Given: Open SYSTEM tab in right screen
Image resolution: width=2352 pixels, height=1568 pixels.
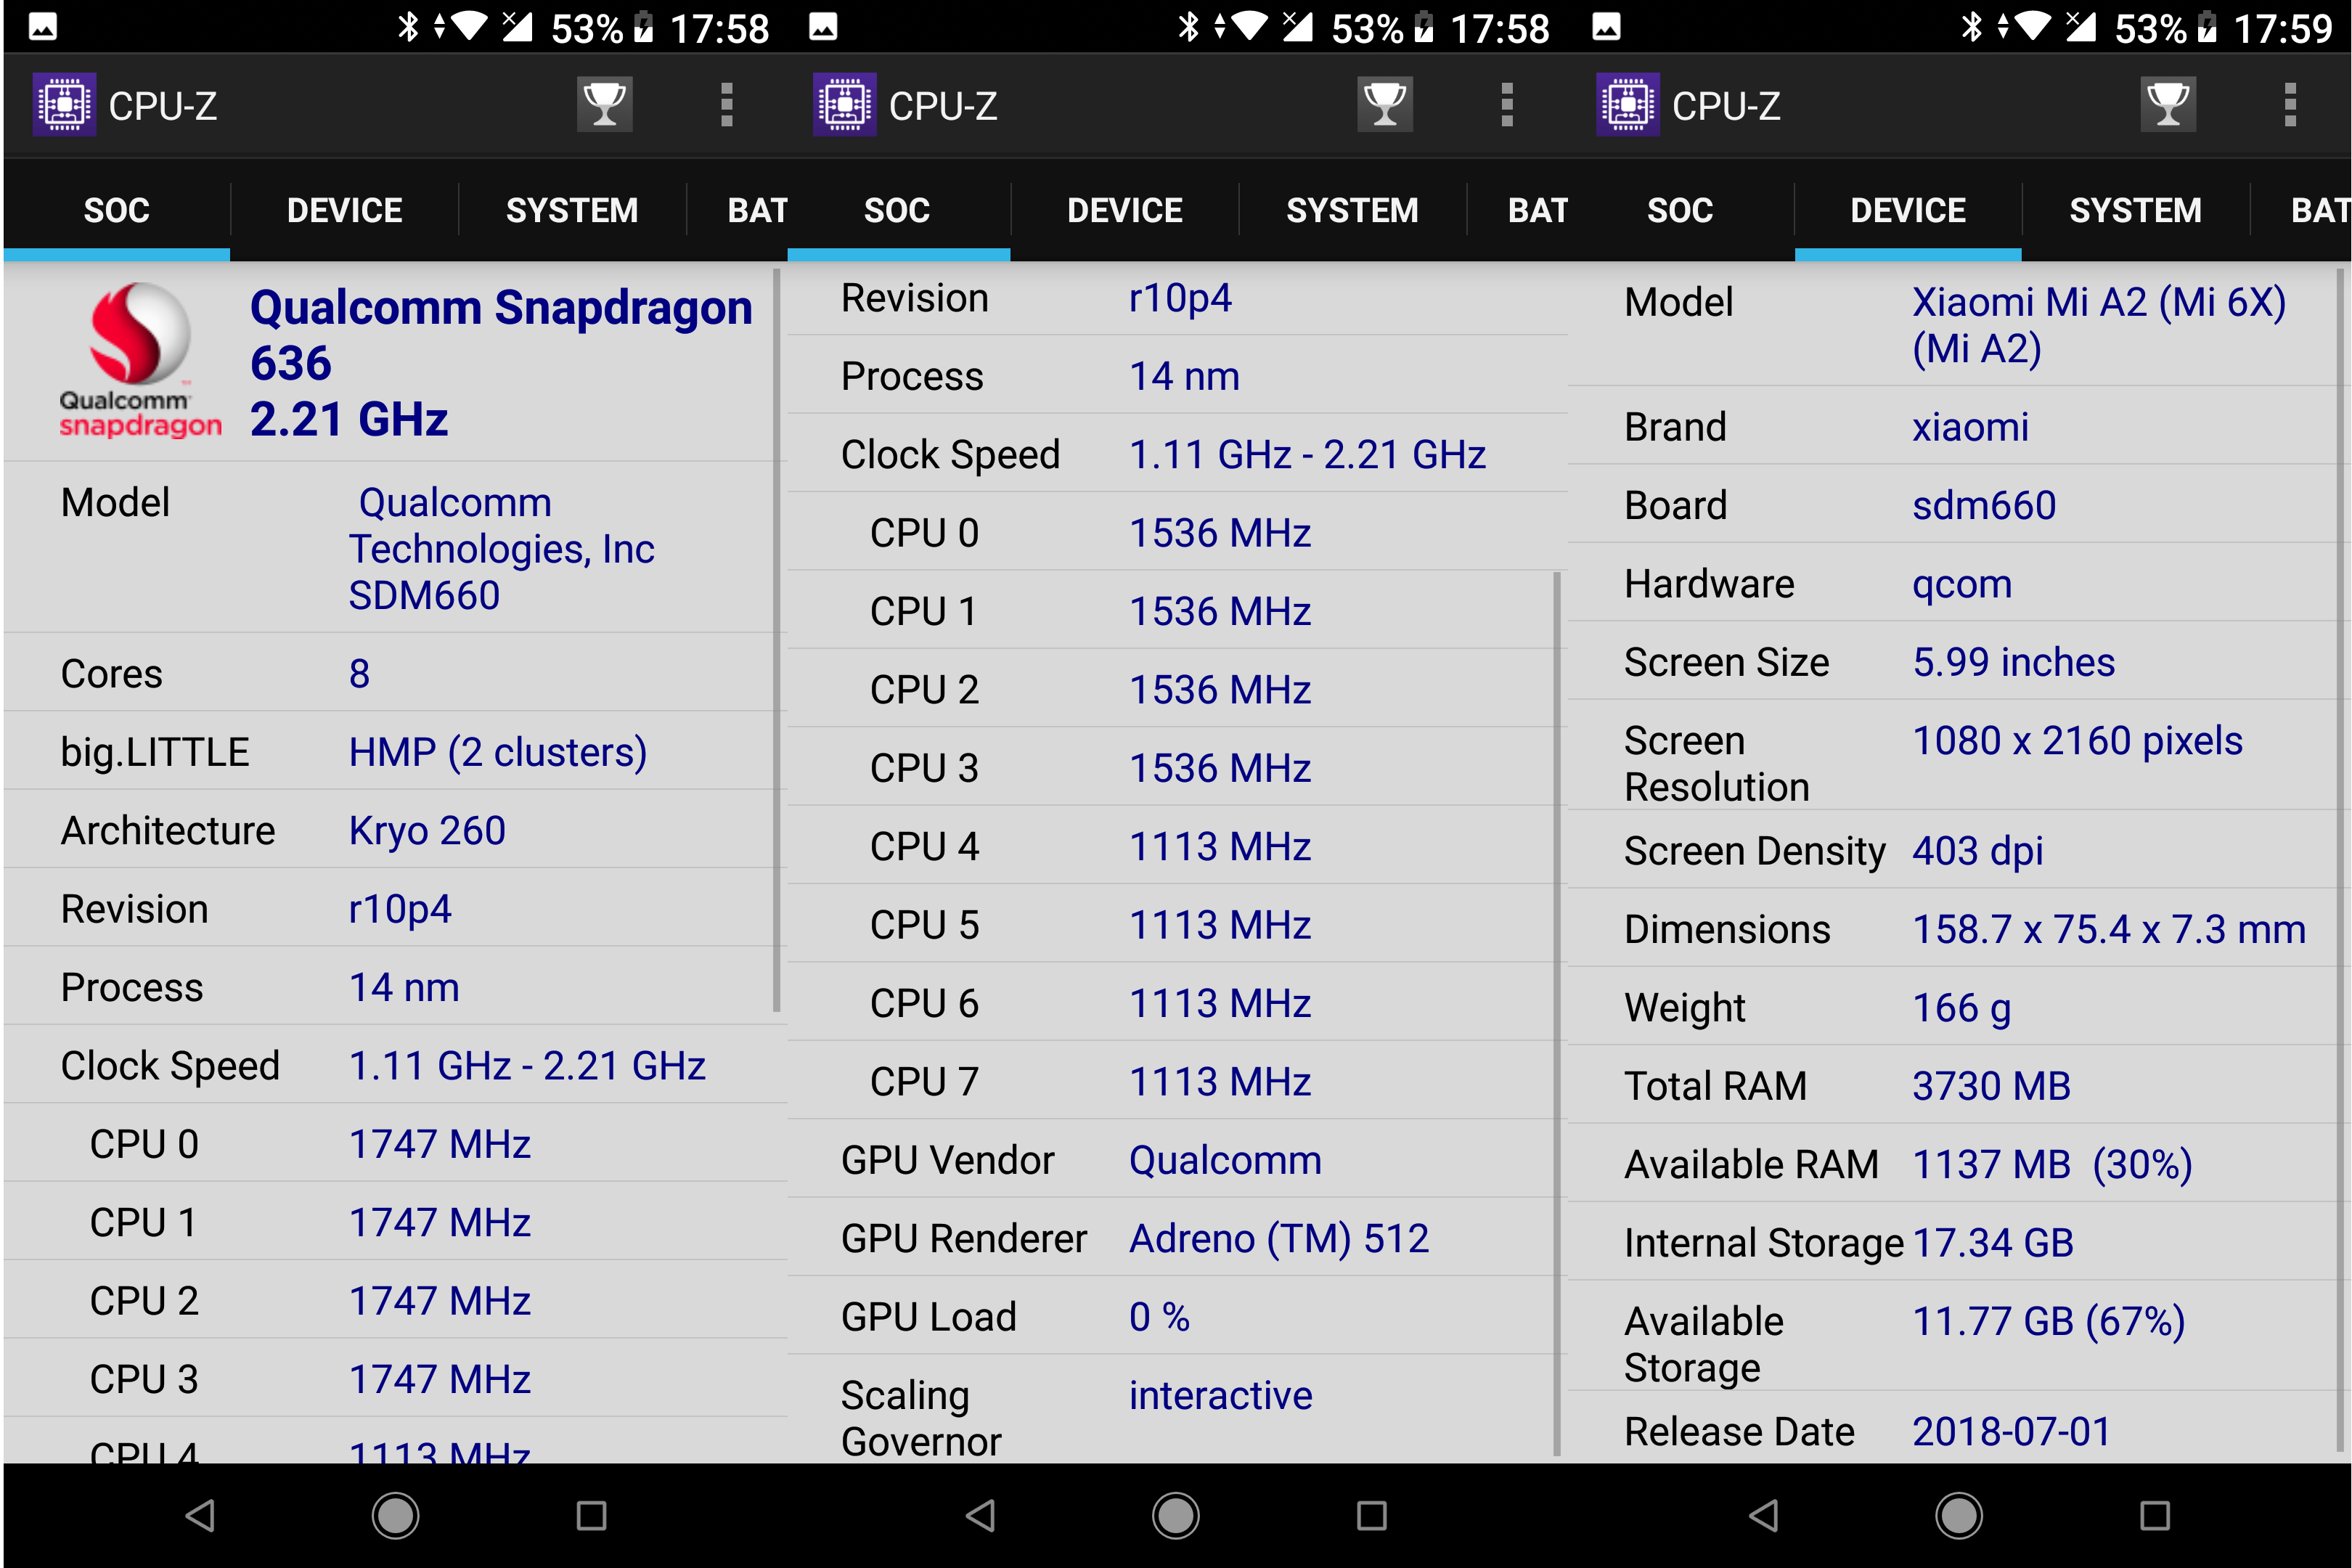Looking at the screenshot, I should tap(2135, 211).
